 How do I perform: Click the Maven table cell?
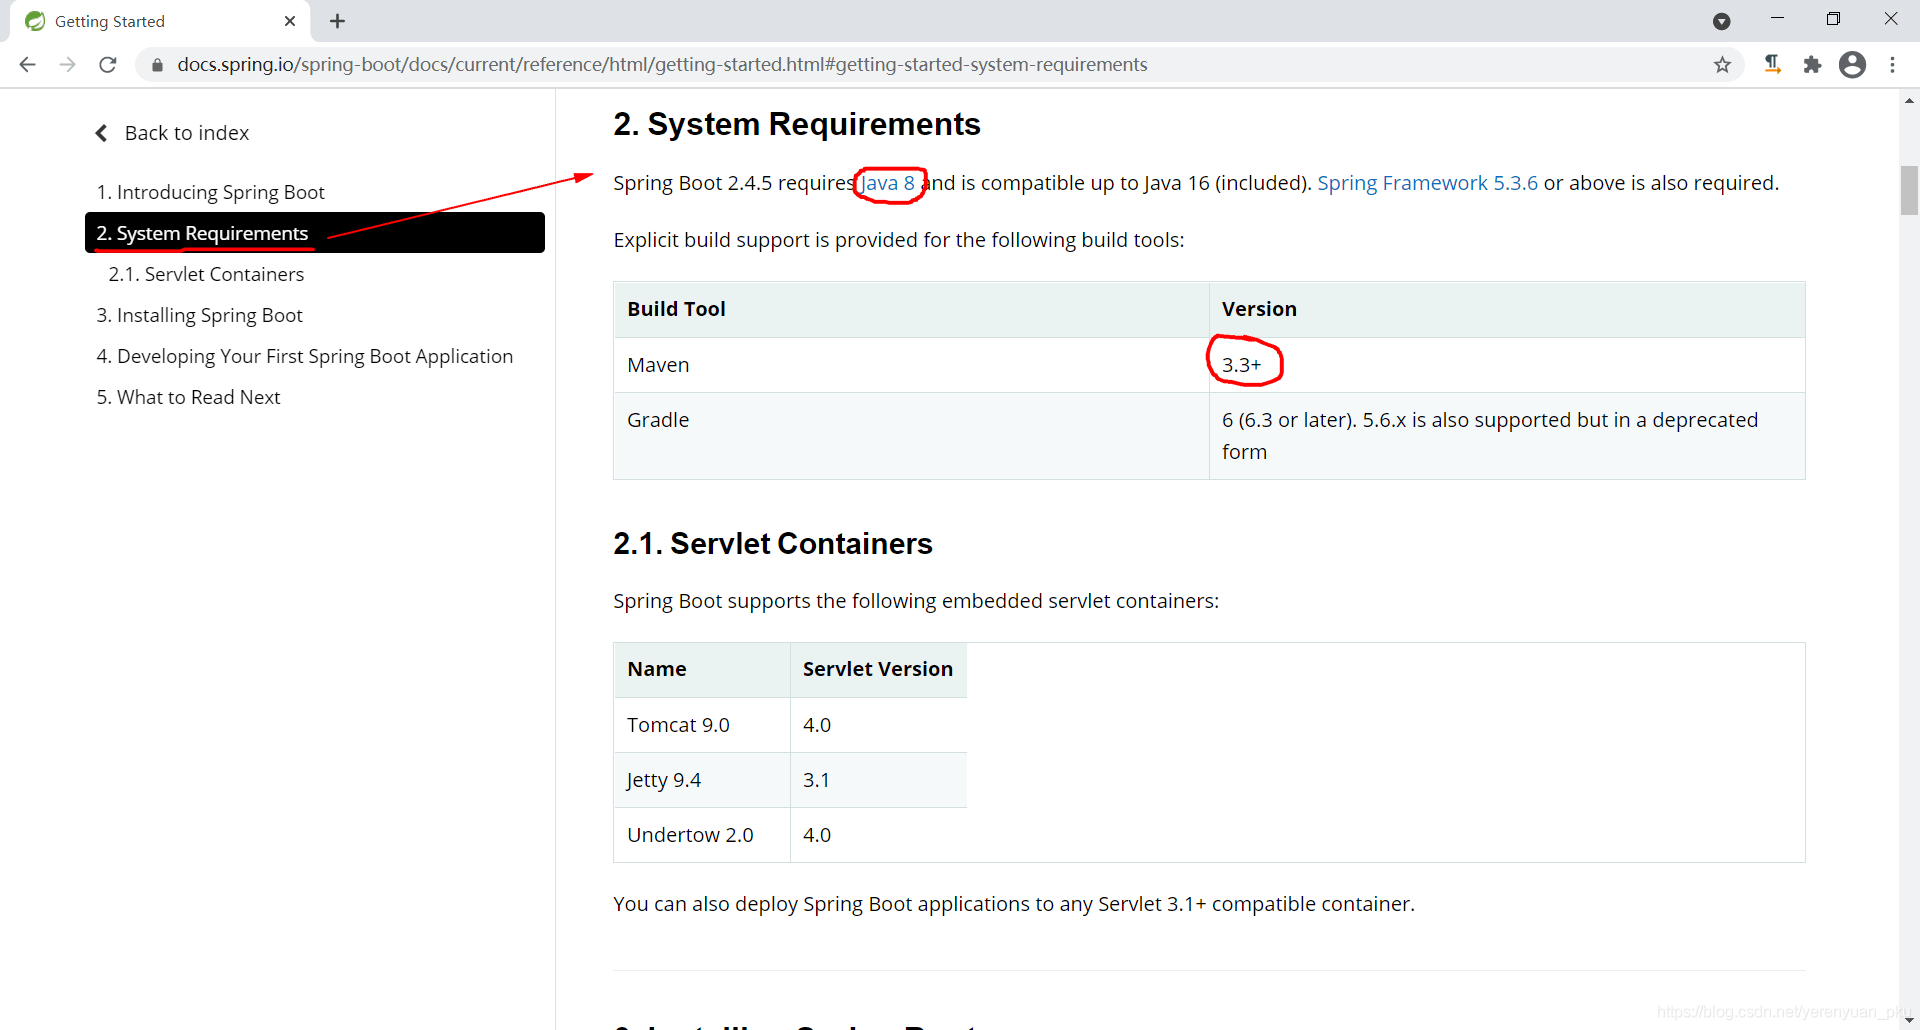[911, 365]
